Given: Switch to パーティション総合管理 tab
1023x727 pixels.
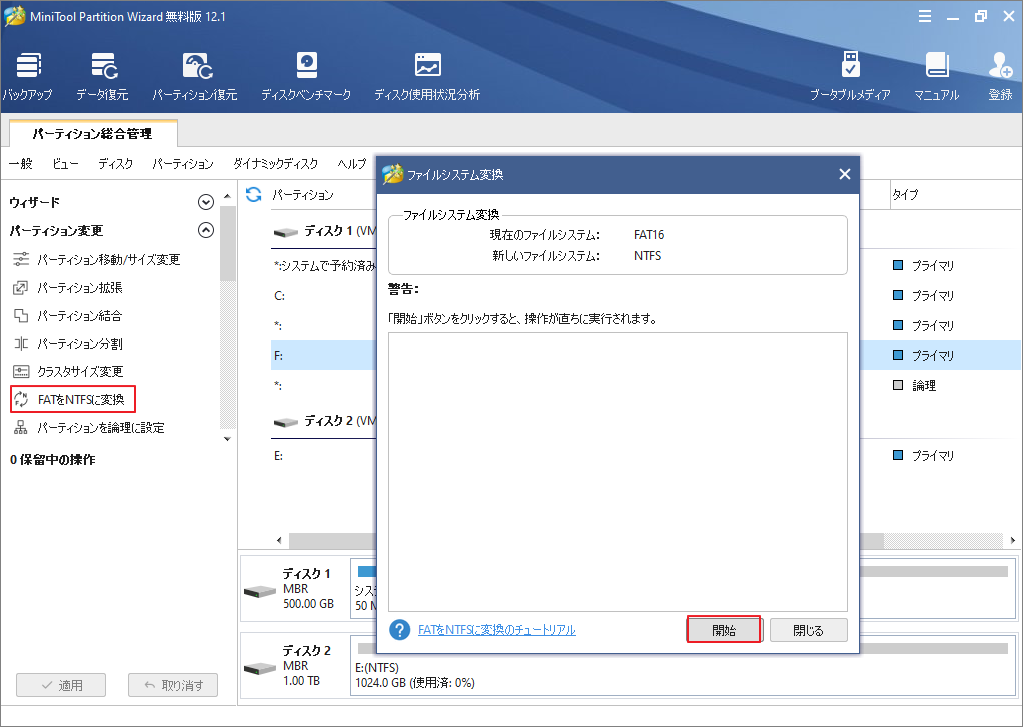Looking at the screenshot, I should (x=92, y=133).
